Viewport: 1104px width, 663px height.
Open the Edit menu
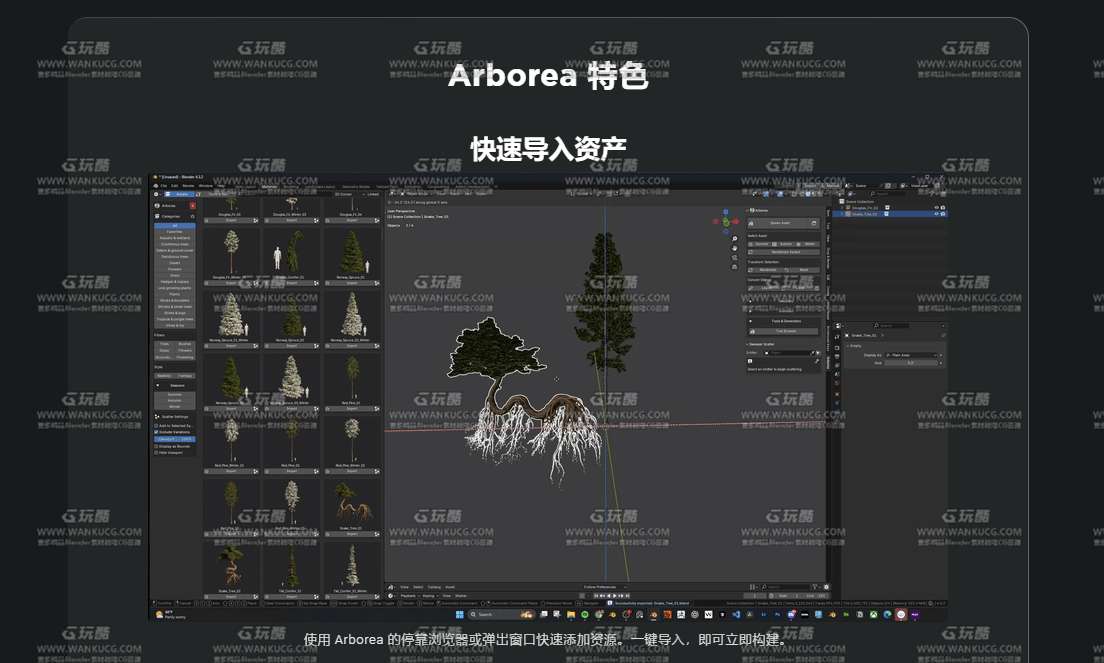pos(175,186)
